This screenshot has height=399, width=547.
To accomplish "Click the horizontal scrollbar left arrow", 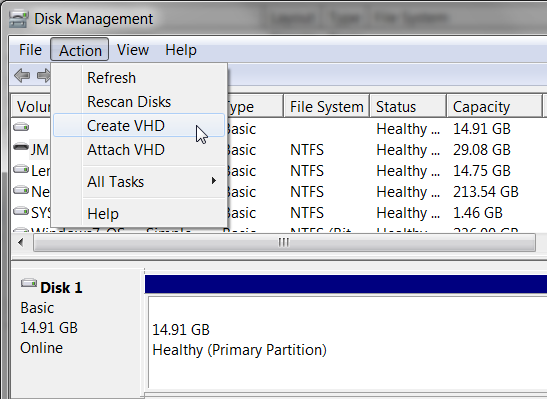I will pos(21,242).
